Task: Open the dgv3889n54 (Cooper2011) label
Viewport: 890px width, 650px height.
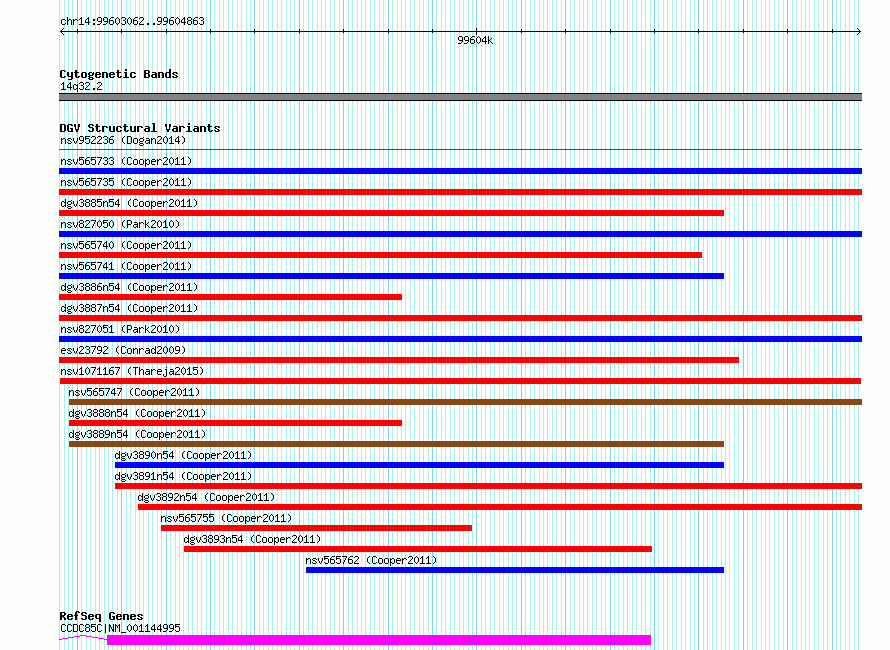Action: pos(137,434)
